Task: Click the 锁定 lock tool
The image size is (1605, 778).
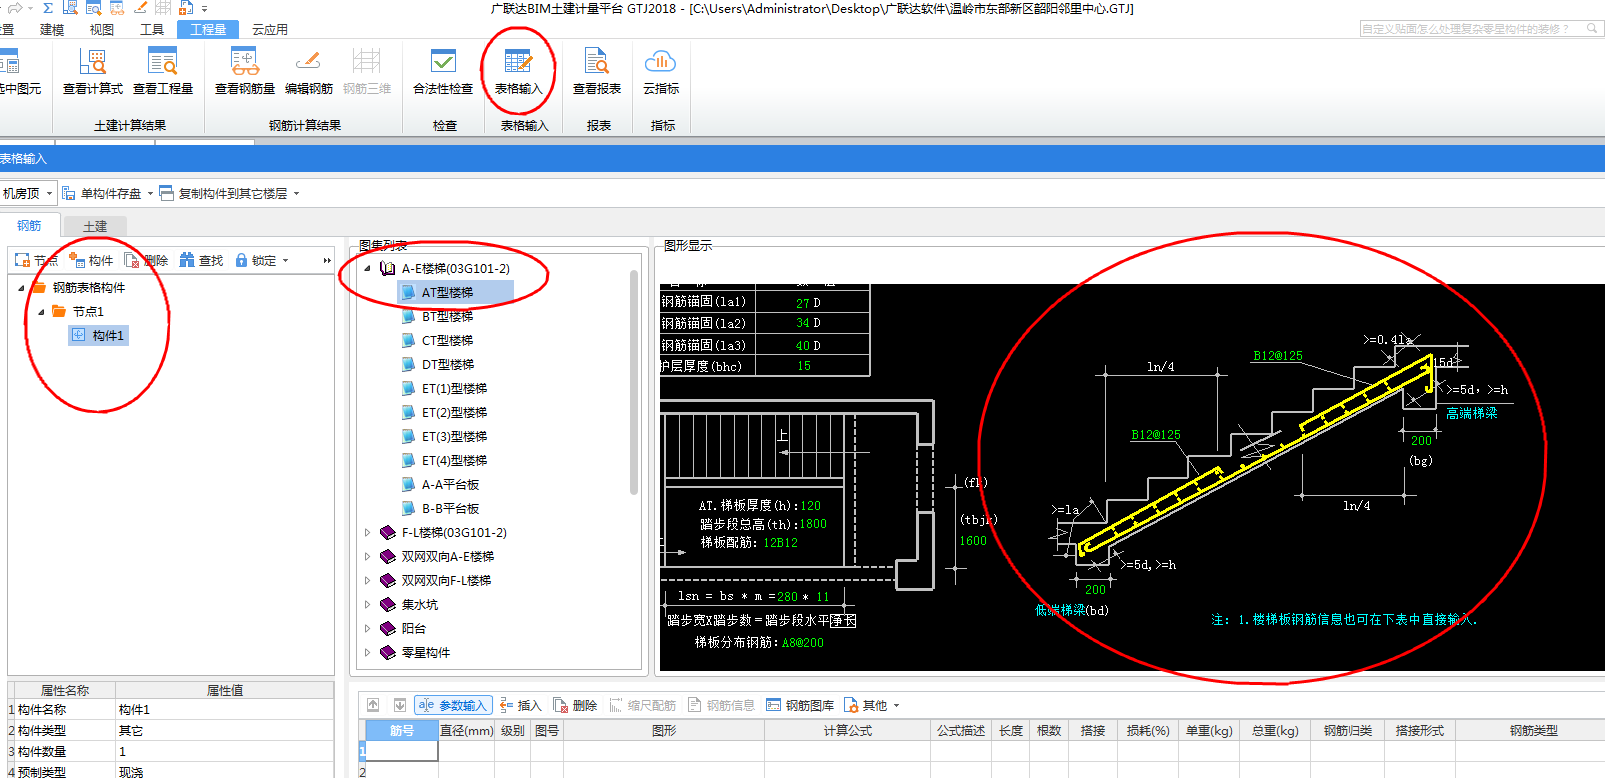Action: [x=256, y=260]
